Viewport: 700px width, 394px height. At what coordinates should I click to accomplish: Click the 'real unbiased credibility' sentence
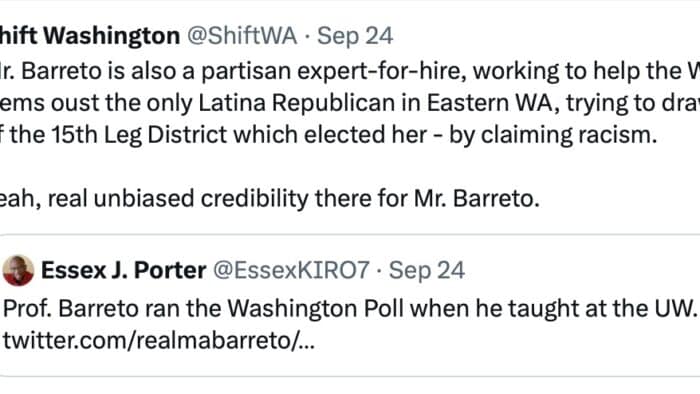tap(270, 199)
